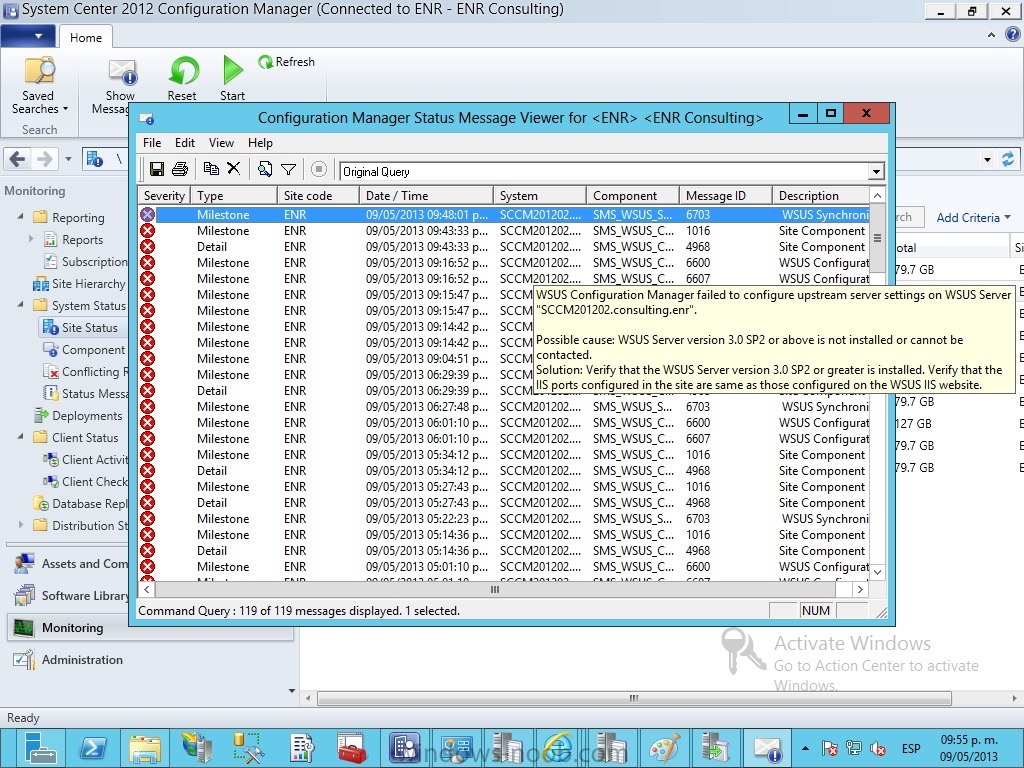Click Refresh in the ribbon
The height and width of the screenshot is (768, 1024).
pyautogui.click(x=287, y=62)
